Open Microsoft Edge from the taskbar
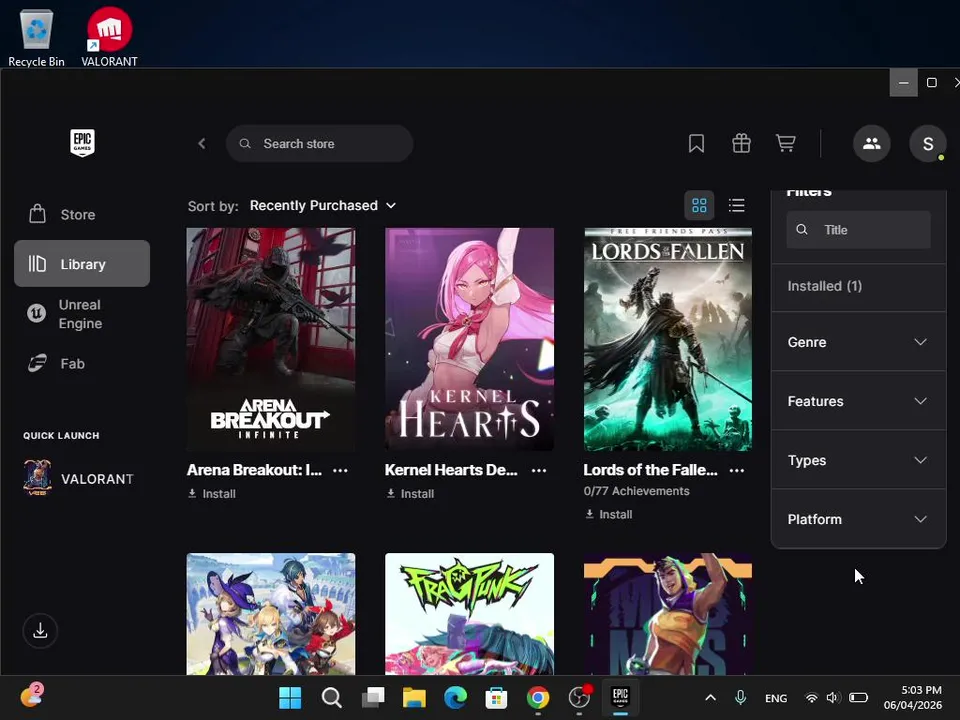Screen dimensions: 960x720 tap(455, 697)
